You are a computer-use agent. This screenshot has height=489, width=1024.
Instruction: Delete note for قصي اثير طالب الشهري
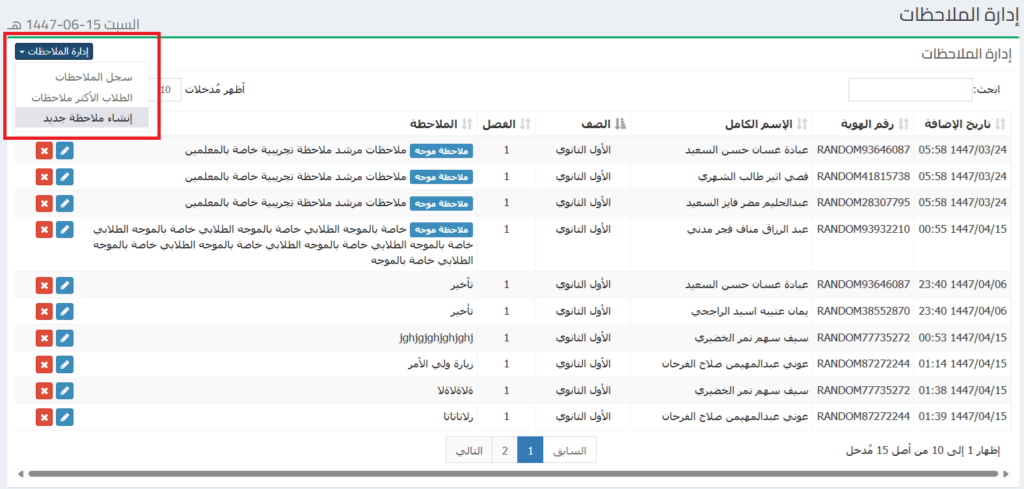pyautogui.click(x=44, y=177)
